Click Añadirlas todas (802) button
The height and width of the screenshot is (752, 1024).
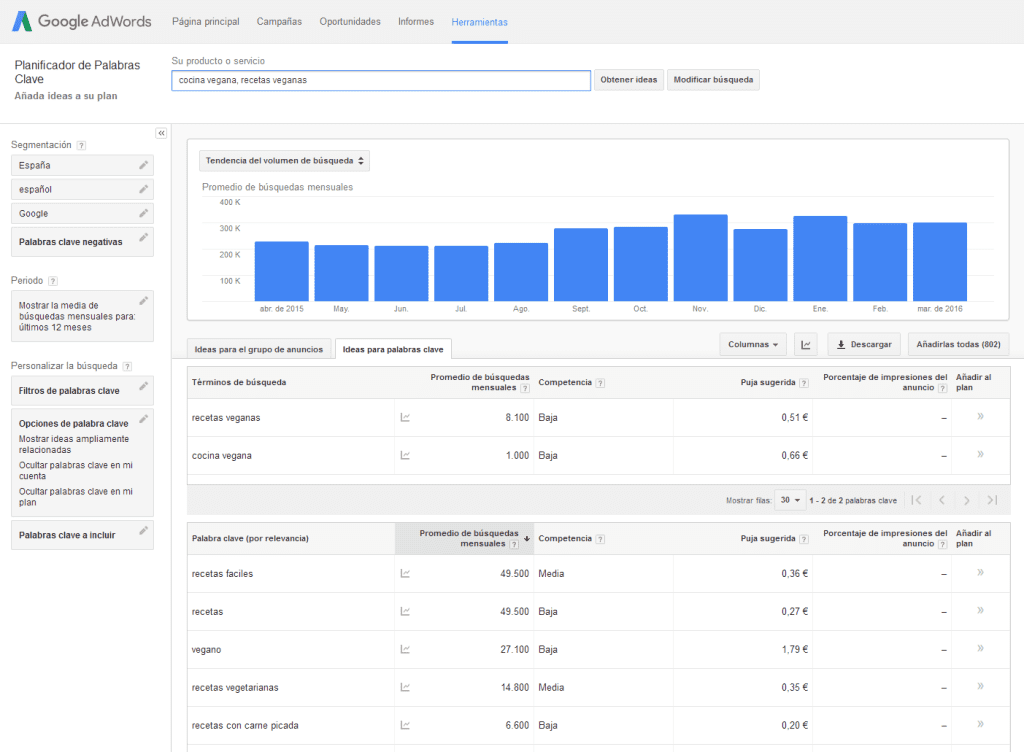958,344
